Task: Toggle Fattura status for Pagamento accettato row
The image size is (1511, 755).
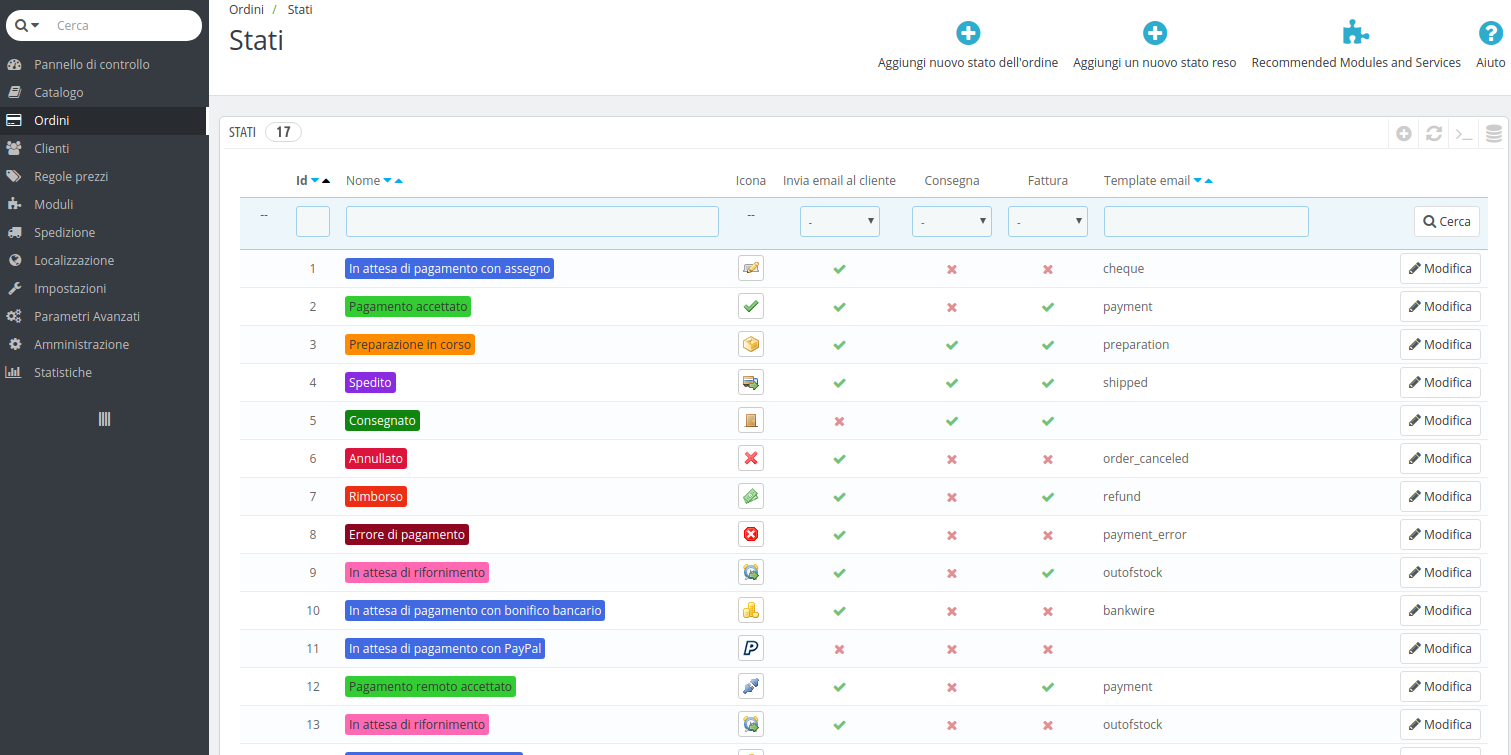Action: pos(1047,307)
